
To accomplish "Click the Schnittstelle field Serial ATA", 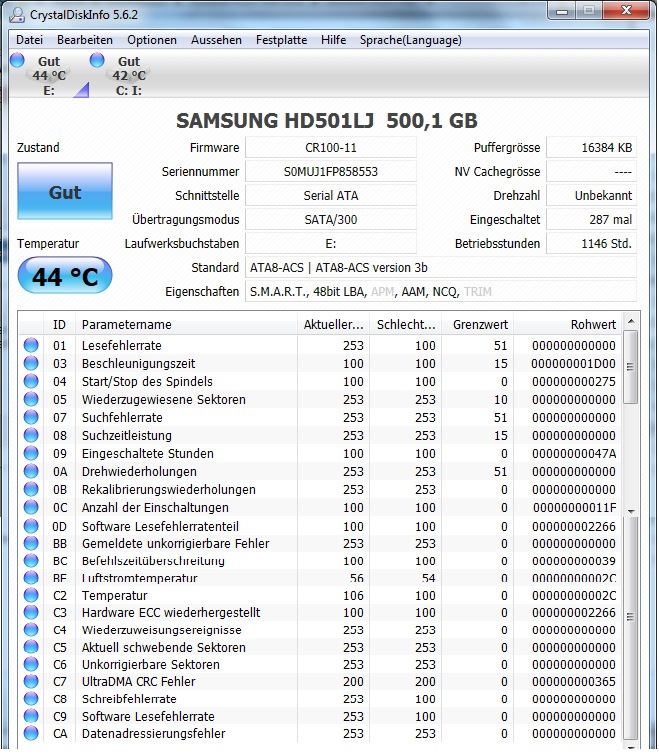I will click(x=331, y=196).
